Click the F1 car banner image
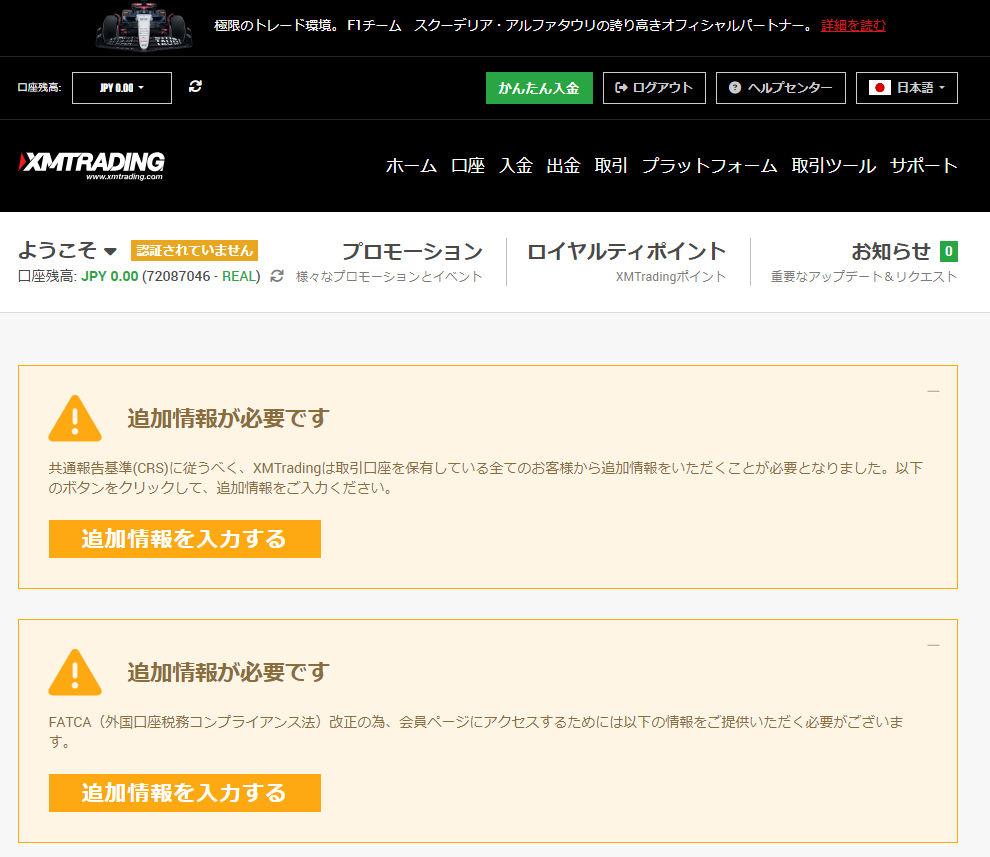The image size is (990, 857). [144, 27]
